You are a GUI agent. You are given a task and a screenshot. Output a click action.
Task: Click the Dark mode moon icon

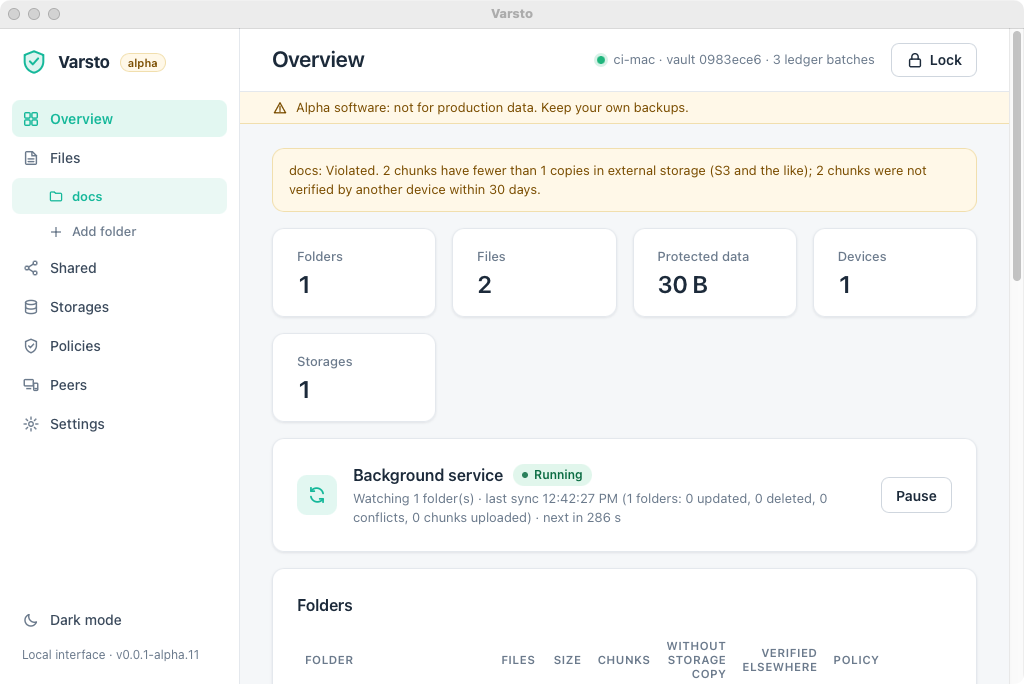tap(31, 620)
